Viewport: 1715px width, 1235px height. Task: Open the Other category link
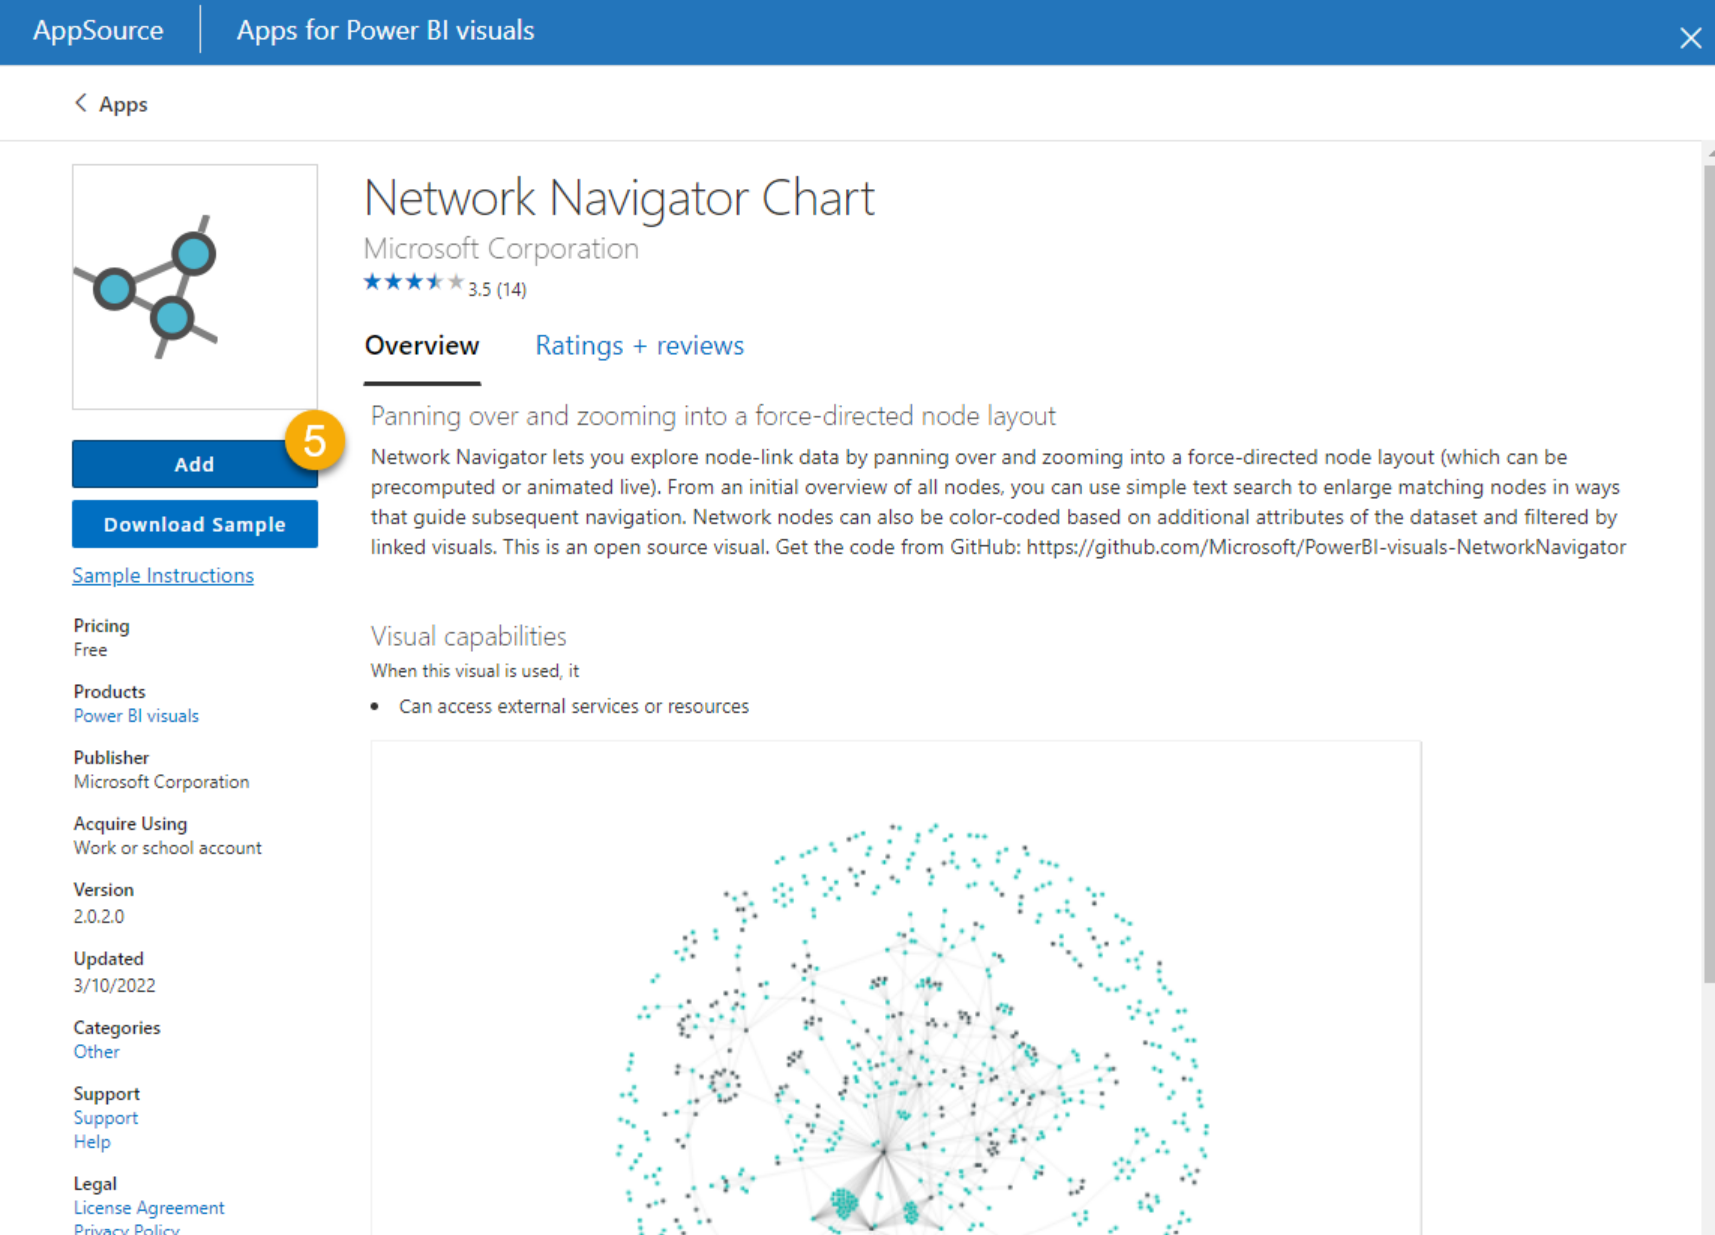tap(96, 1052)
